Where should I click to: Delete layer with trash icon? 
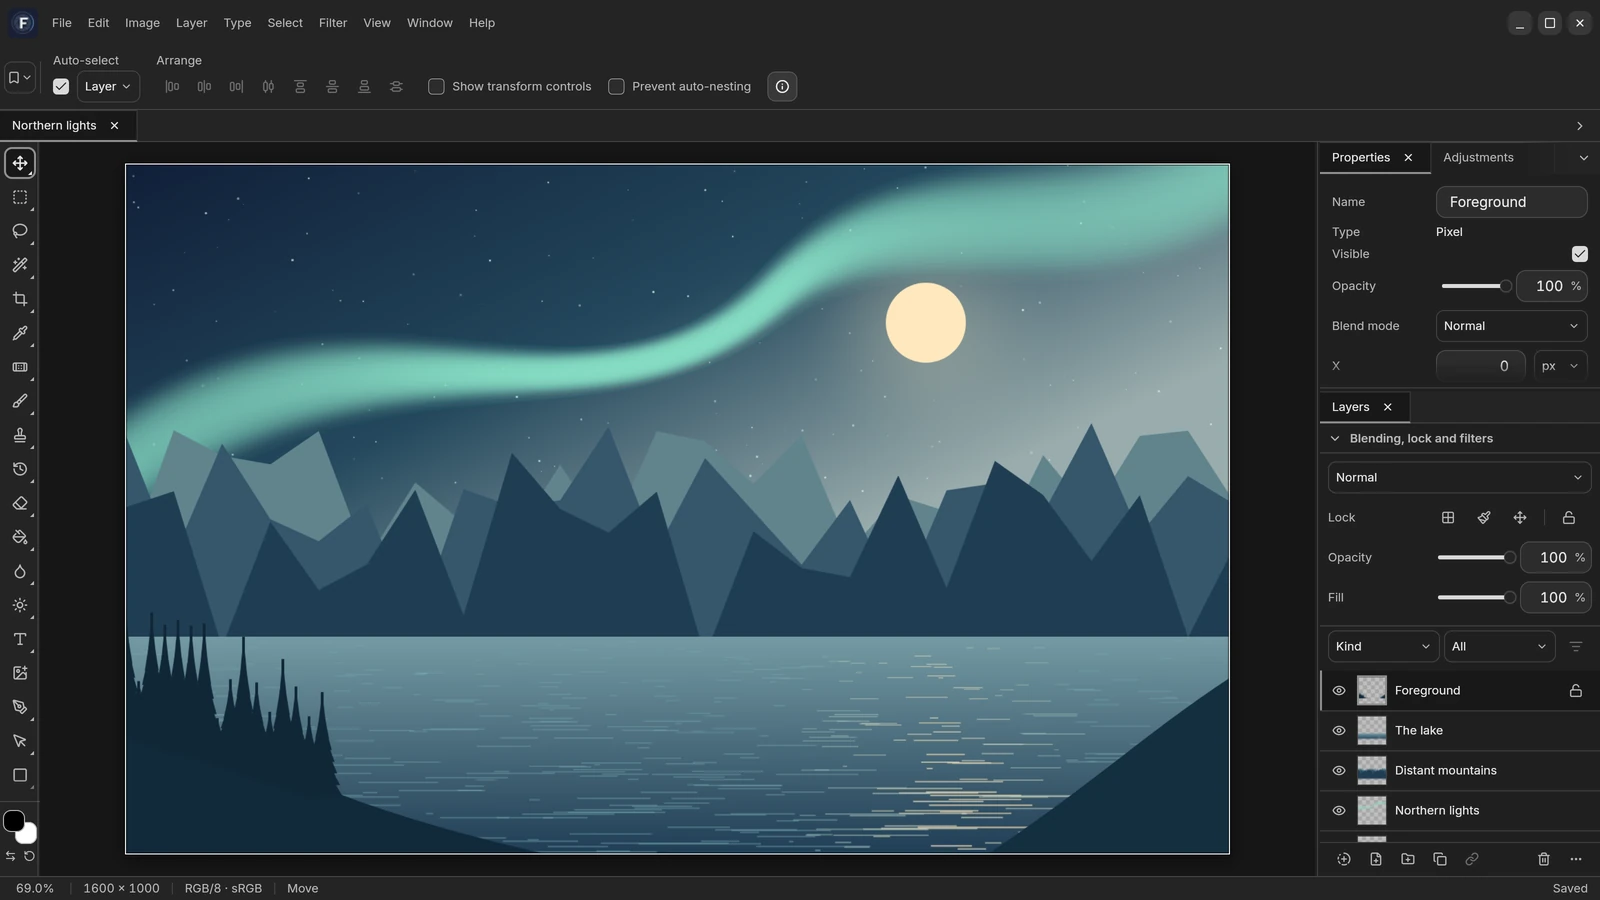(1544, 859)
